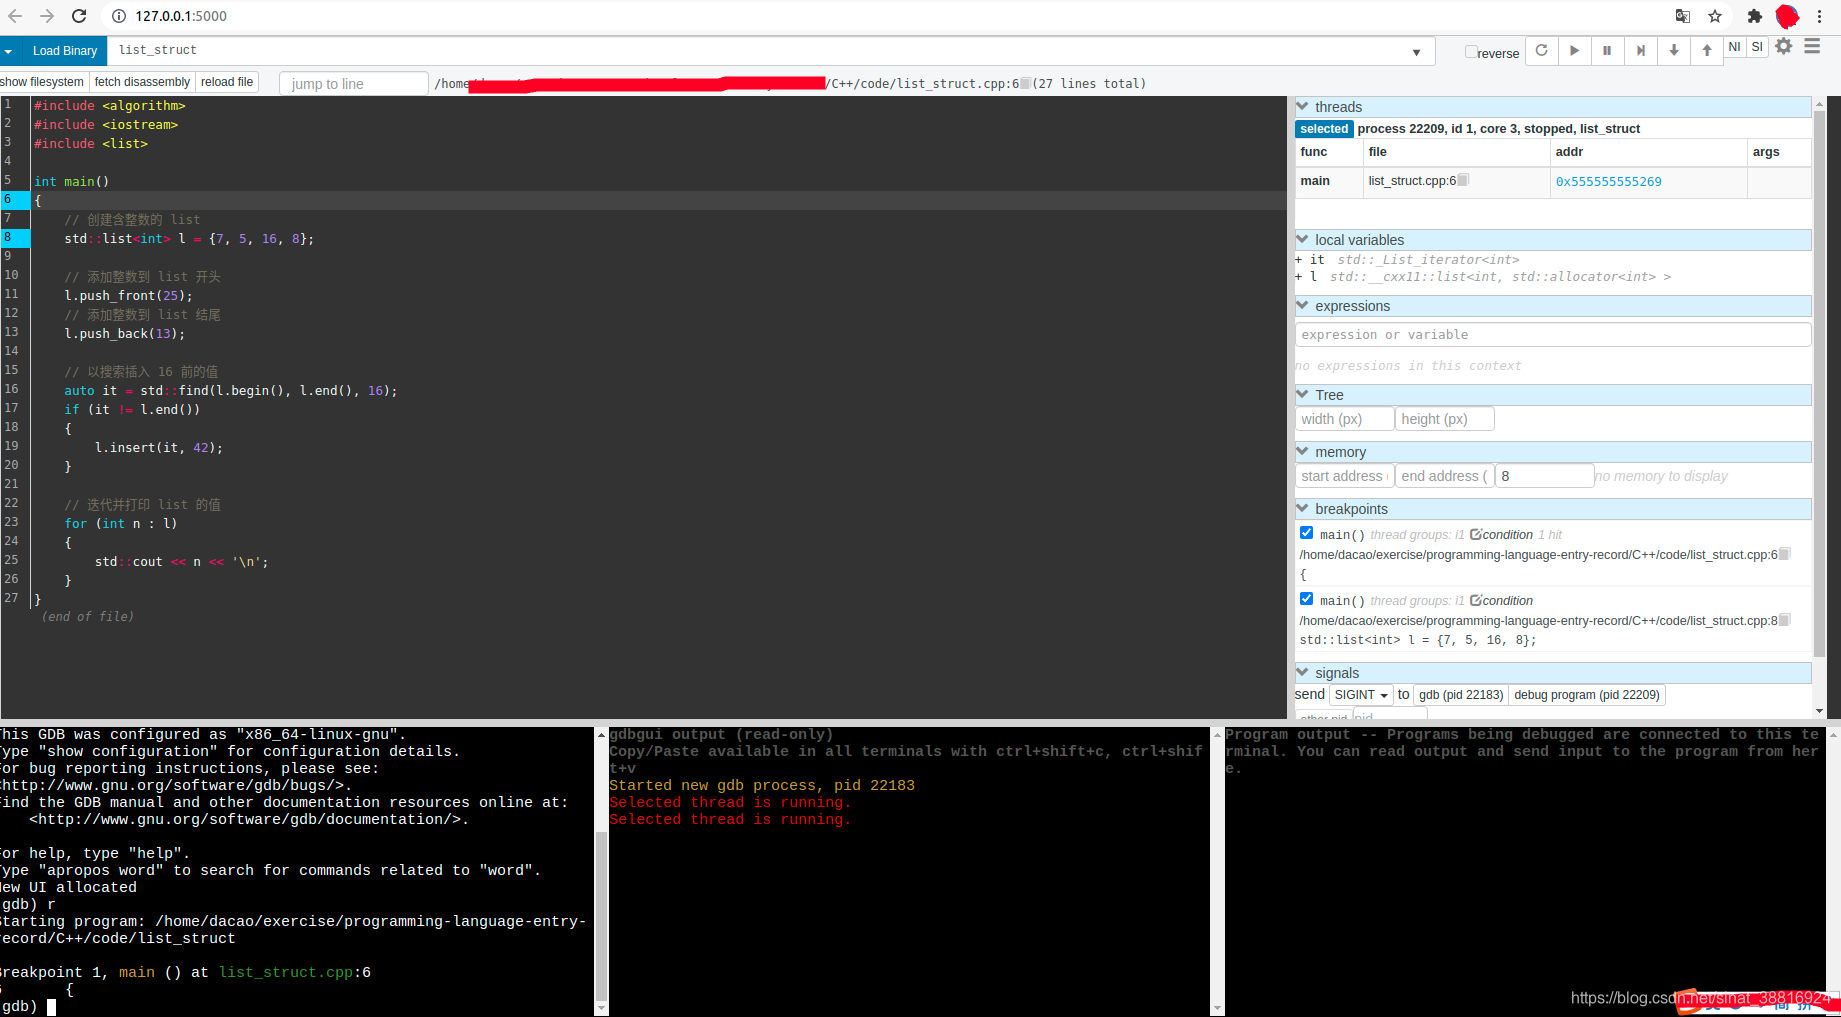Pause the running program
The height and width of the screenshot is (1017, 1841).
1607,50
